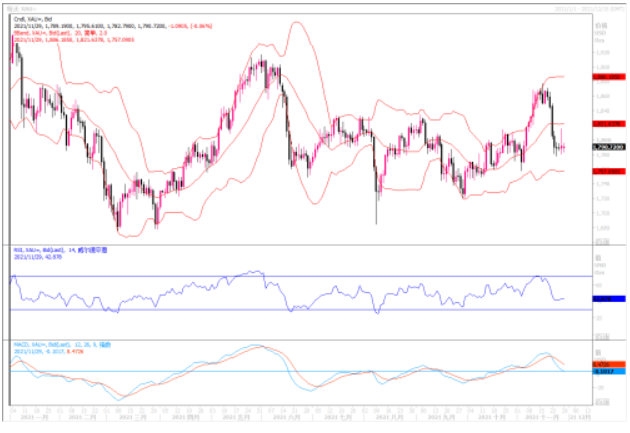The height and width of the screenshot is (433, 630).
Task: Select the RSI upper overbought threshold line
Action: pos(300,276)
